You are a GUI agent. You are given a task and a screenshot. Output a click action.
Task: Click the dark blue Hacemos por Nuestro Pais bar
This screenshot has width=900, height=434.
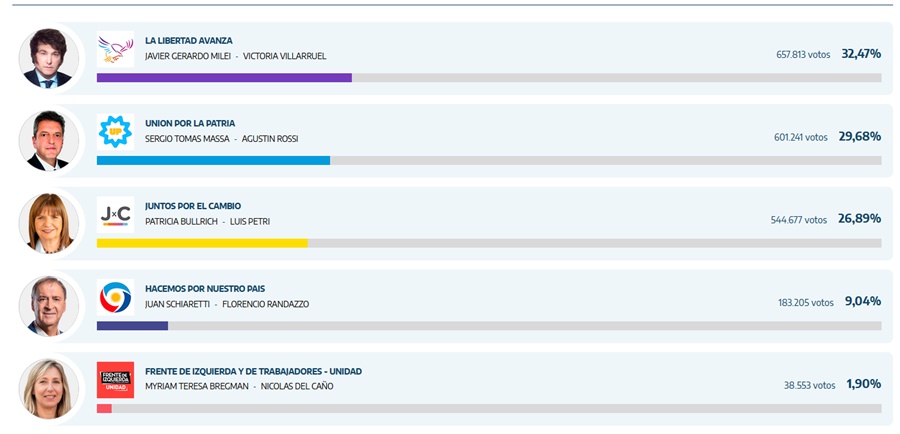click(132, 325)
